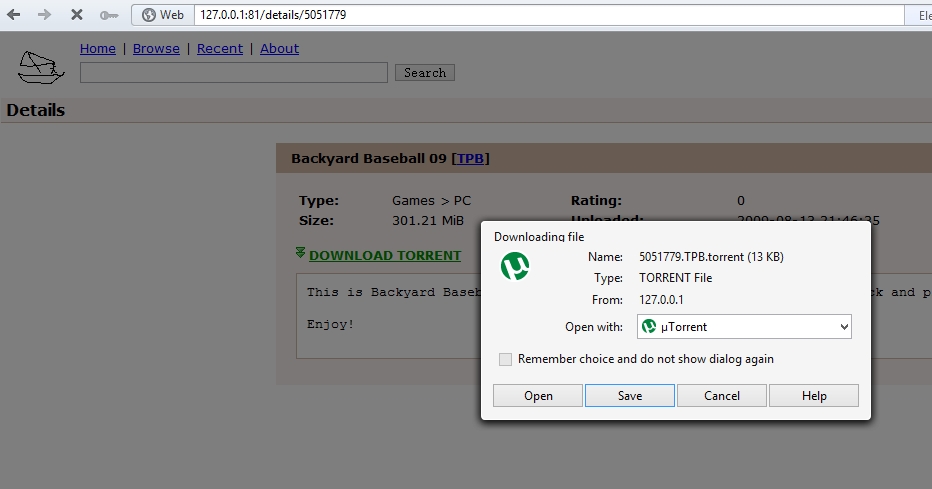Click the Save button in dialog

pyautogui.click(x=630, y=396)
